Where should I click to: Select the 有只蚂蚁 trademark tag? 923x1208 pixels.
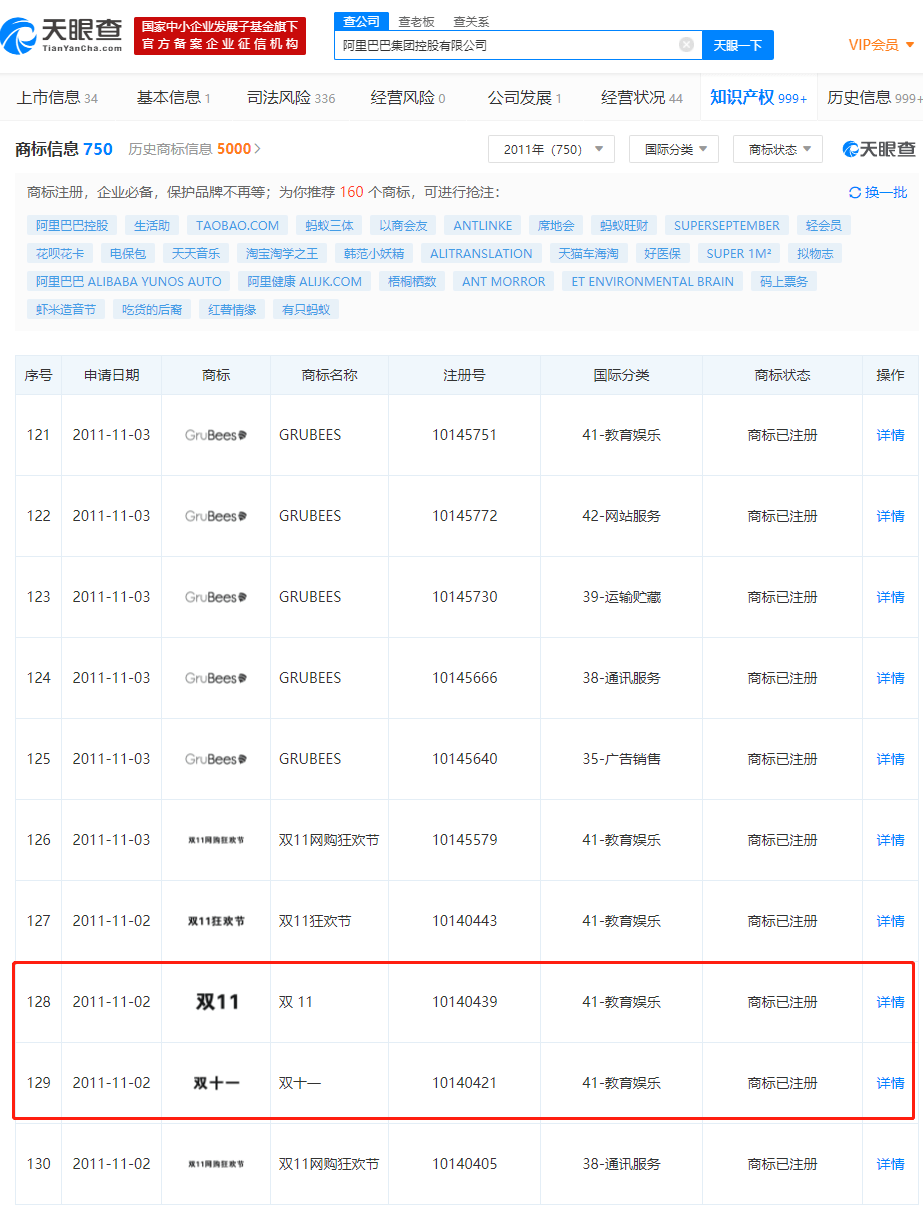306,309
